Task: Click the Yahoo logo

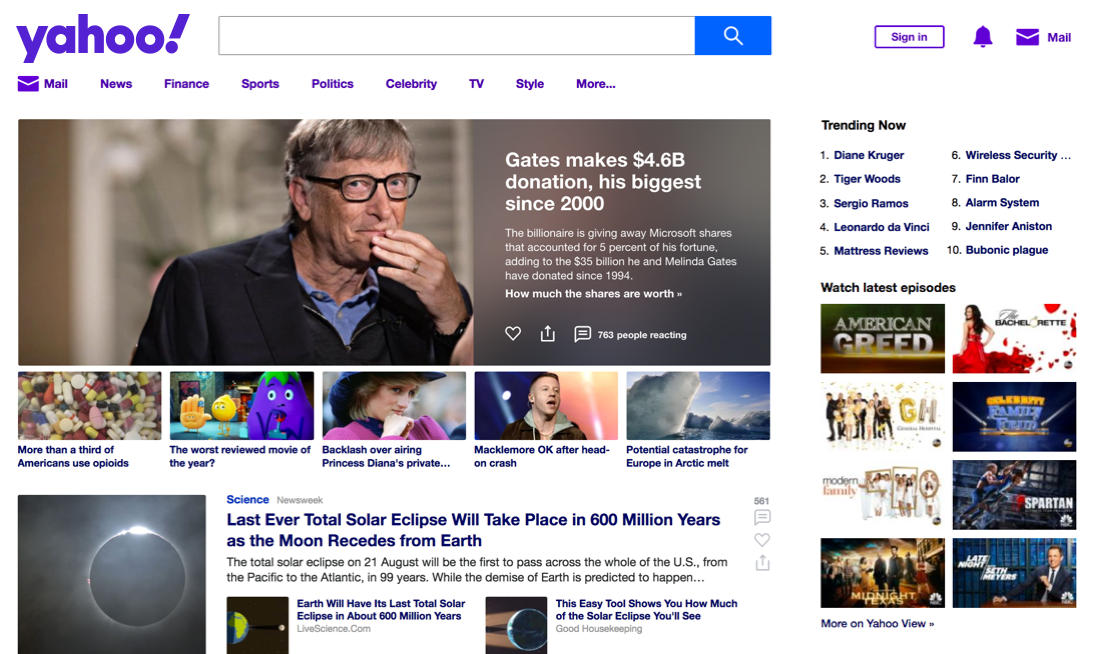Action: pyautogui.click(x=103, y=37)
